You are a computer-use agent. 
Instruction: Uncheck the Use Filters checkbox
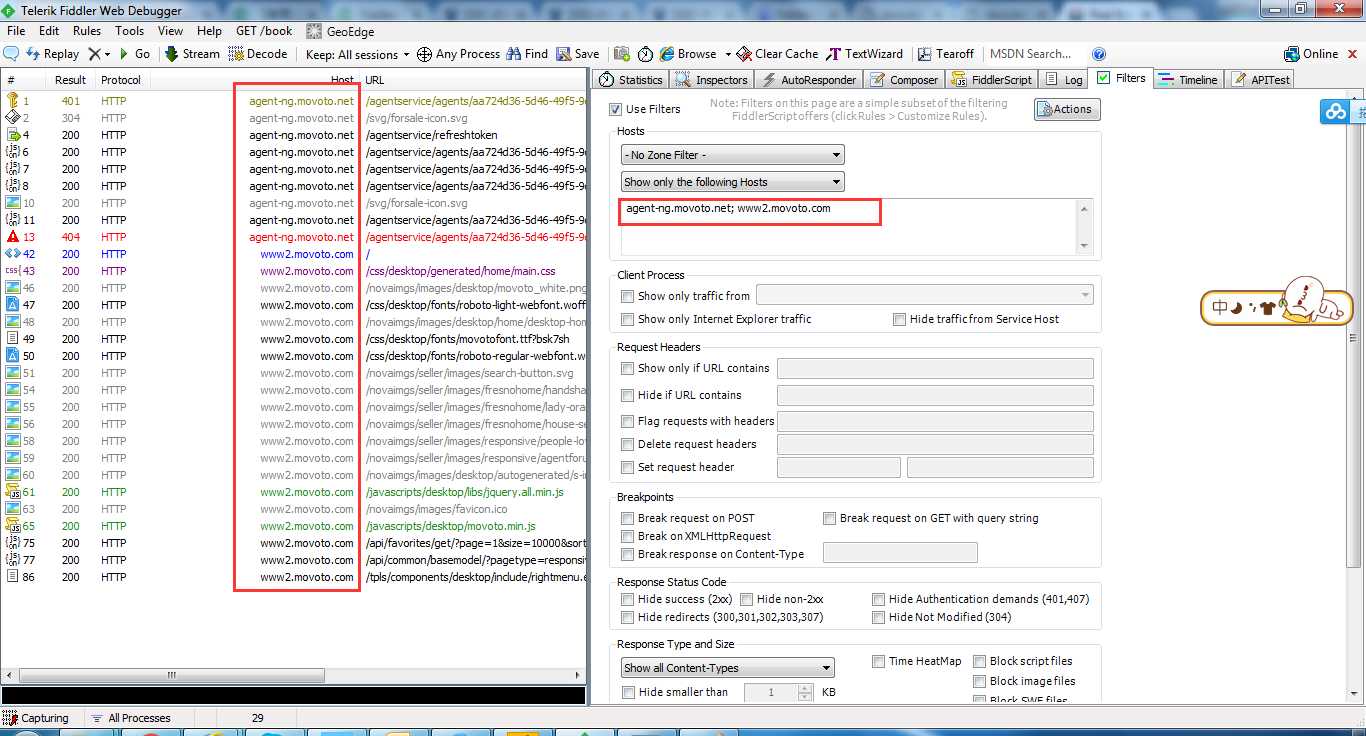click(x=615, y=109)
